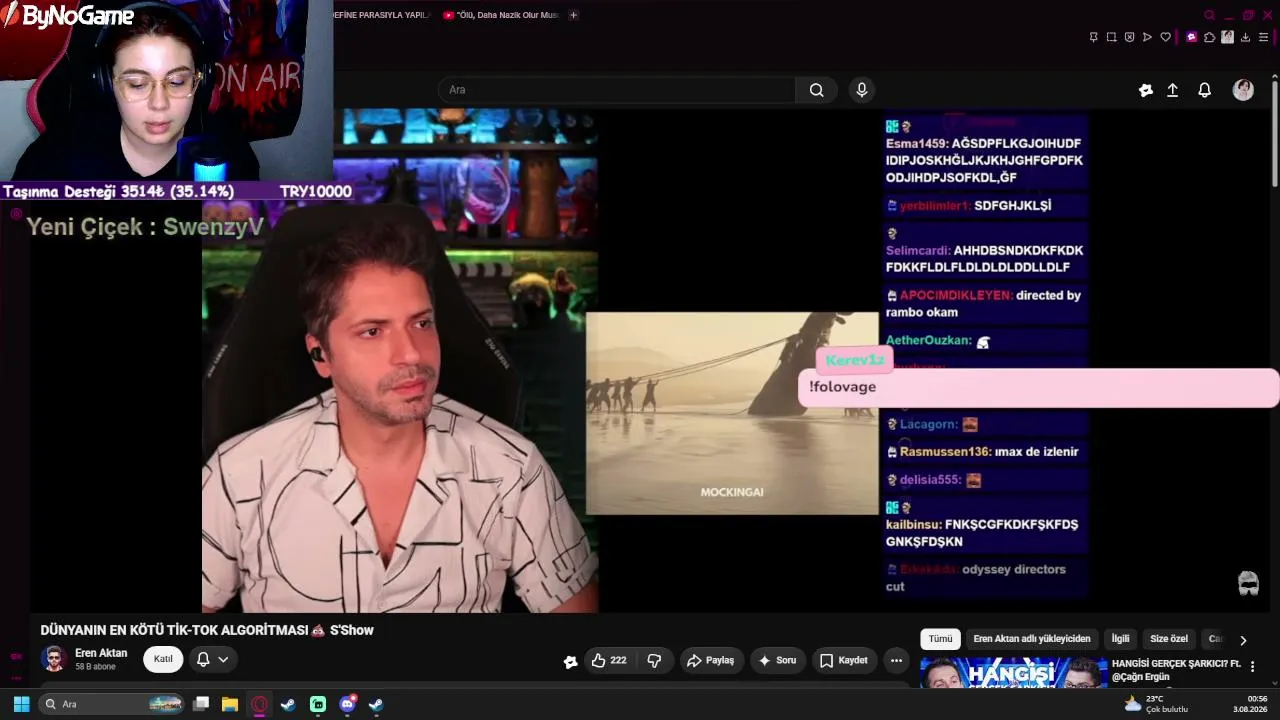Open the extensions puzzle-piece icon
Image resolution: width=1280 pixels, height=720 pixels.
[1209, 37]
